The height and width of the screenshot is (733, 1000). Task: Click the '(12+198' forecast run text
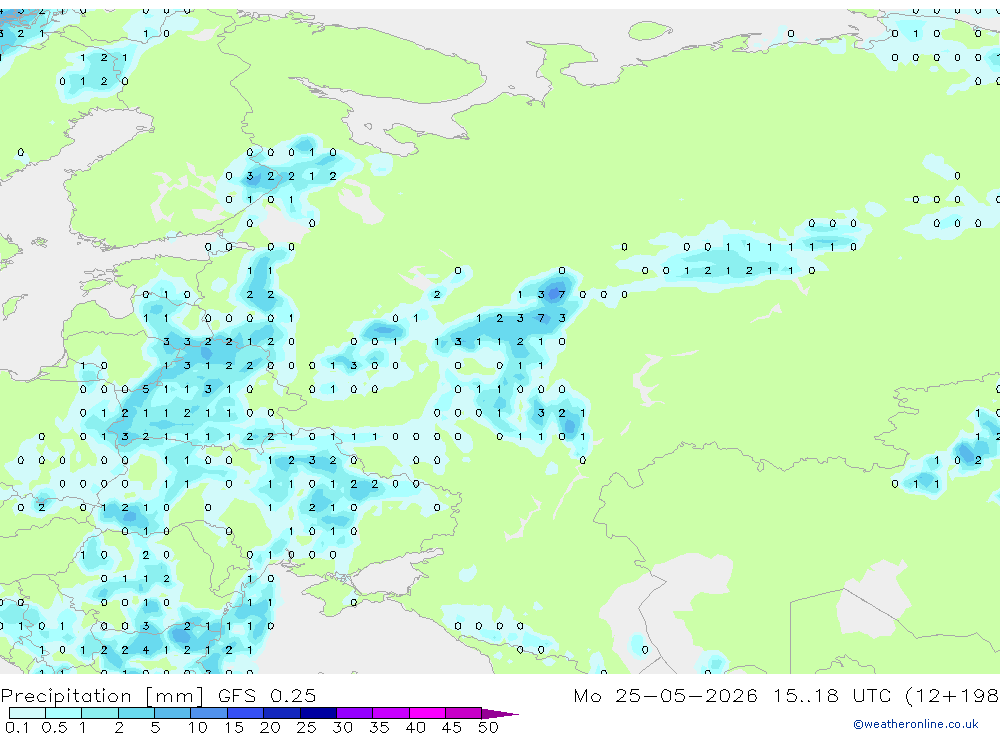pyautogui.click(x=952, y=695)
